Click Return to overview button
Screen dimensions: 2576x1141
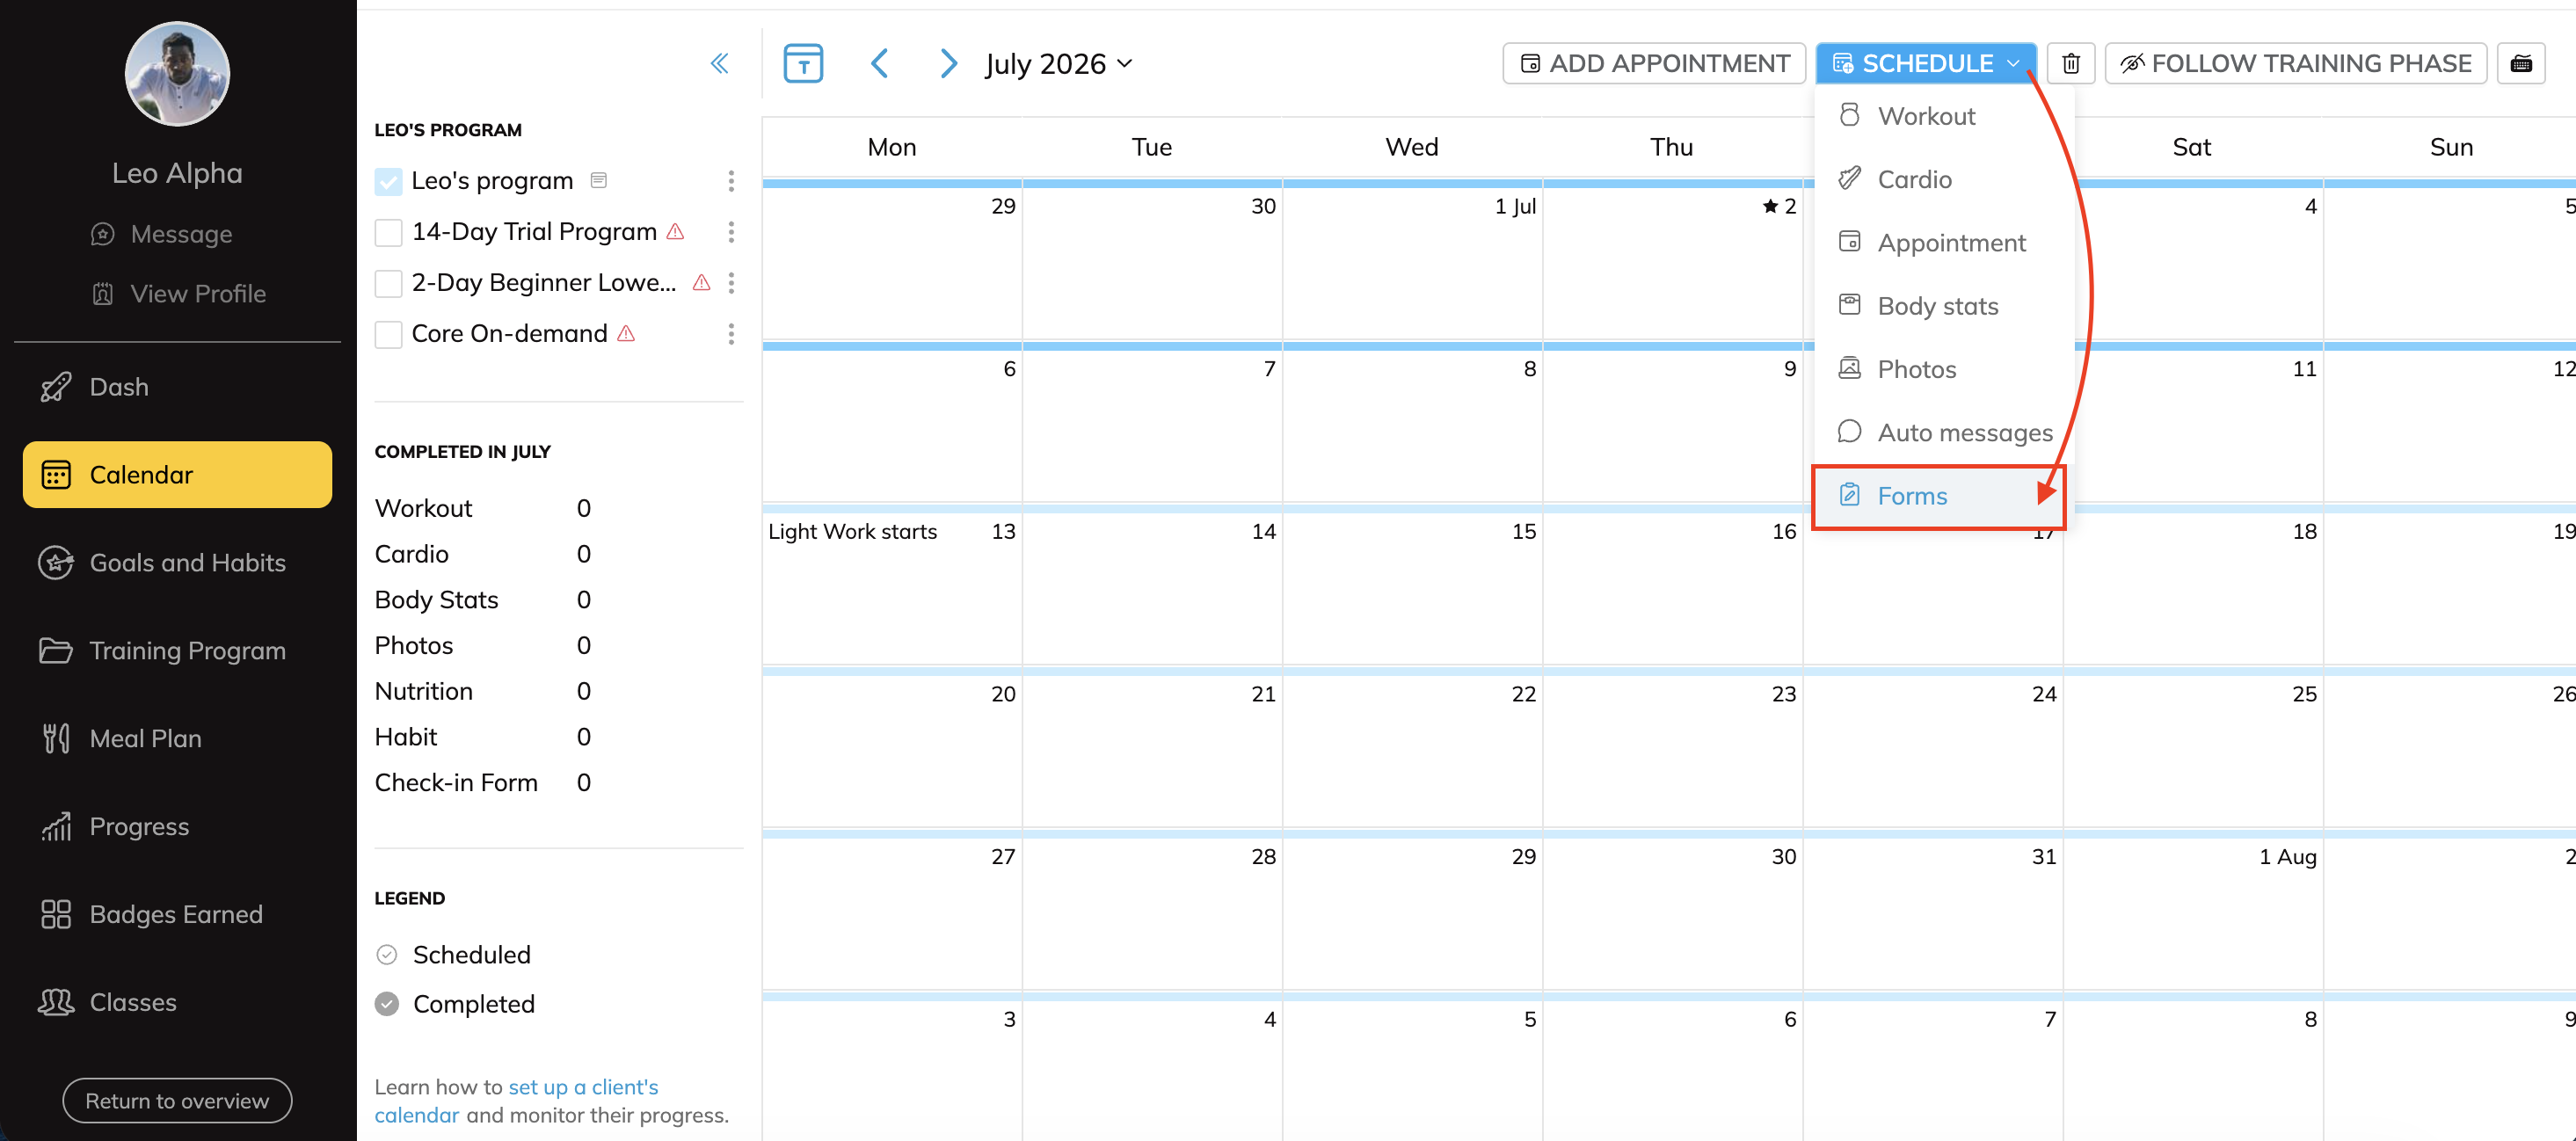[177, 1100]
